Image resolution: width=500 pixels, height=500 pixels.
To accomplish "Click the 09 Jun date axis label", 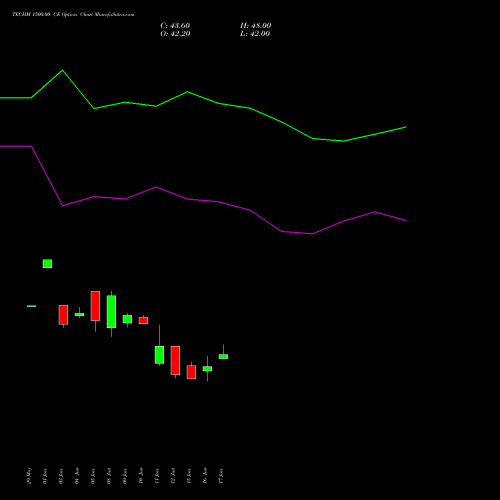I will point(125,476).
